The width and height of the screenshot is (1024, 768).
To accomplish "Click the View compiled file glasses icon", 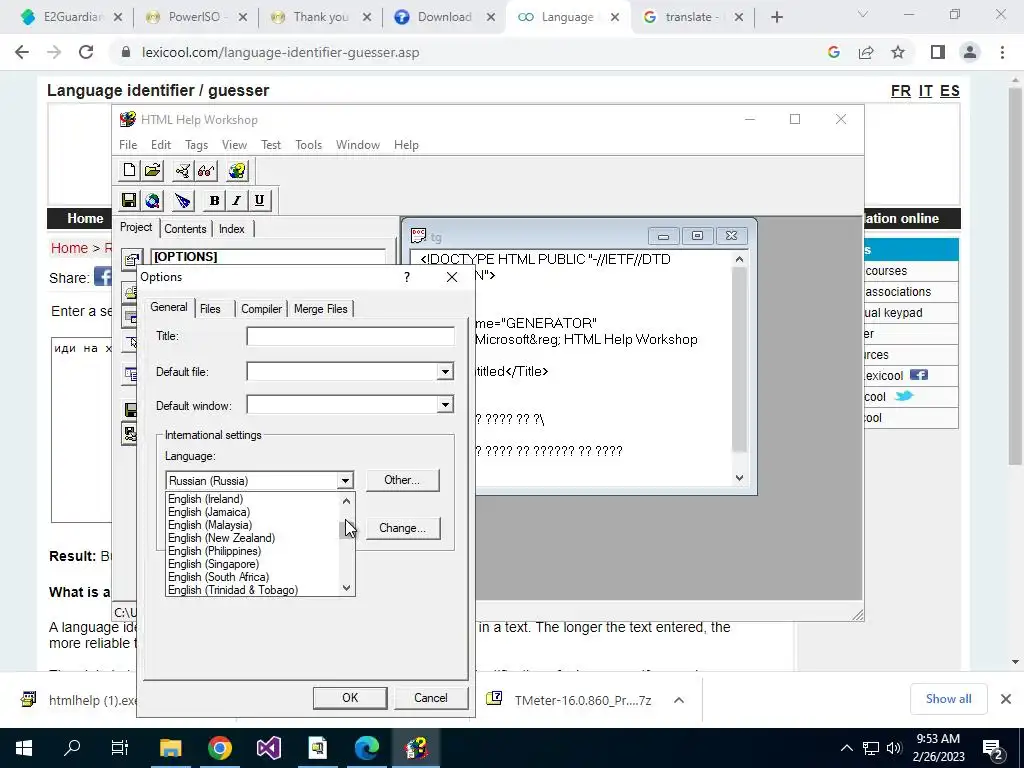I will [206, 170].
